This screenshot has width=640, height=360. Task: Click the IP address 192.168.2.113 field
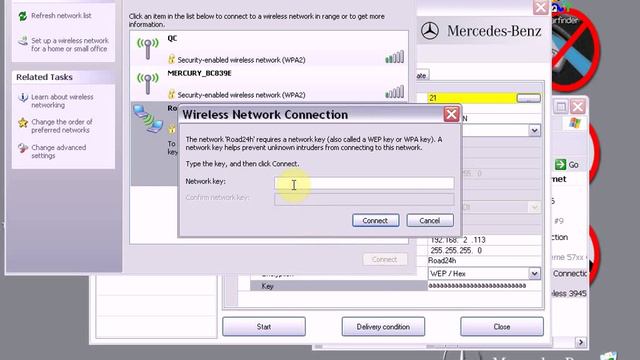484,240
